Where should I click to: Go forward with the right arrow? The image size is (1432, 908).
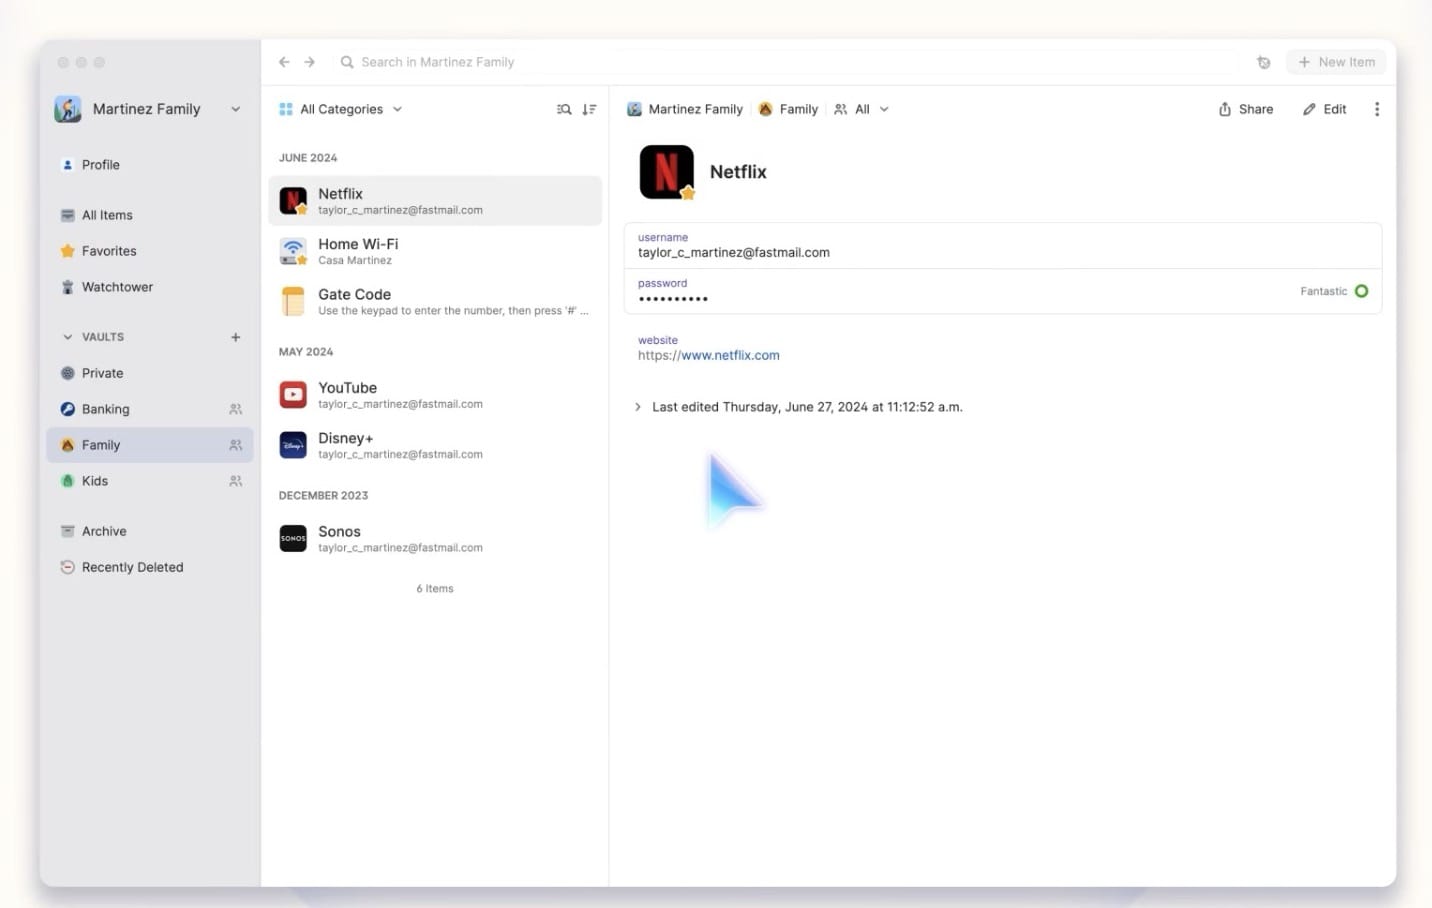(x=310, y=62)
